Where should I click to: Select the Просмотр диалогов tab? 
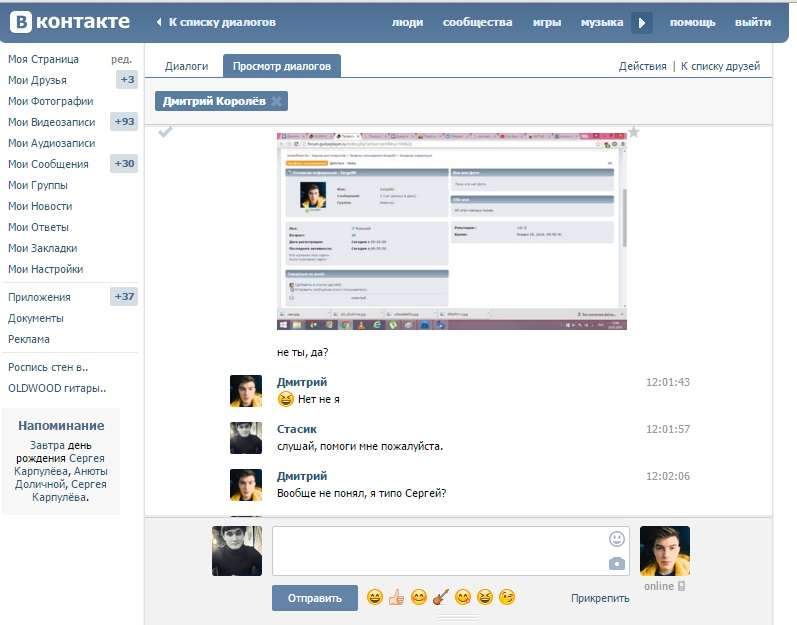coord(282,66)
